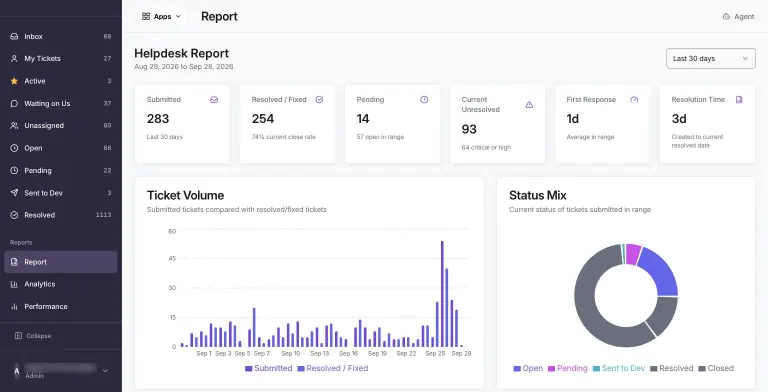Click the Sent to Dev paper plane icon
The width and height of the screenshot is (768, 392).
[14, 193]
